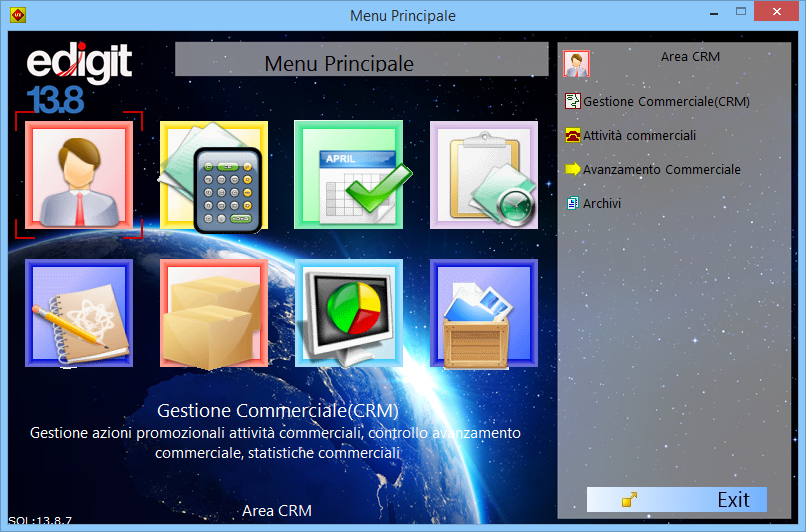The height and width of the screenshot is (532, 806).
Task: Click the person icon in Area CRM header
Action: [x=576, y=63]
